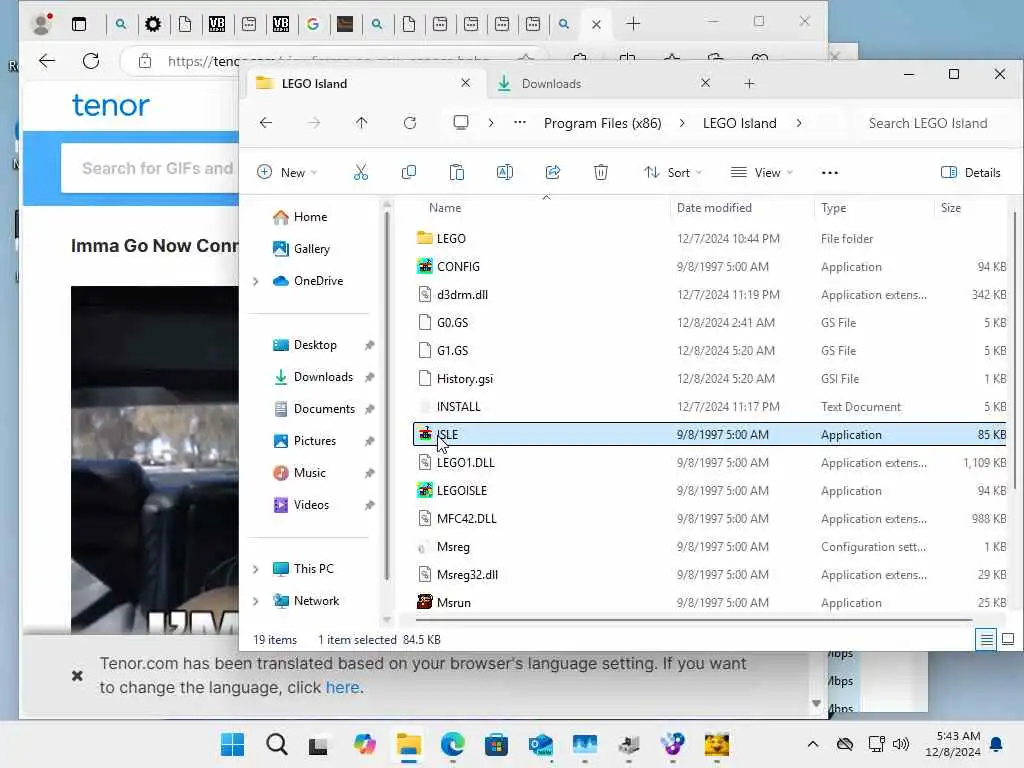Expand the Network tree node
The image size is (1024, 768).
coord(256,601)
